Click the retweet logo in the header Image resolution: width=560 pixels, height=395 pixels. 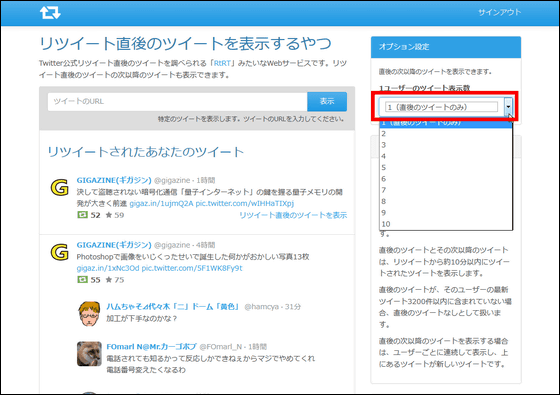click(x=50, y=12)
